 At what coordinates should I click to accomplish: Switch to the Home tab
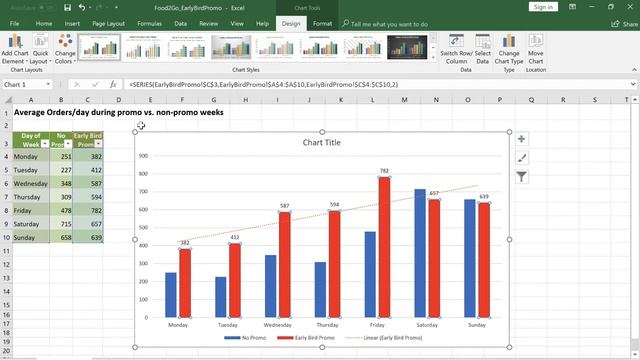coord(44,24)
